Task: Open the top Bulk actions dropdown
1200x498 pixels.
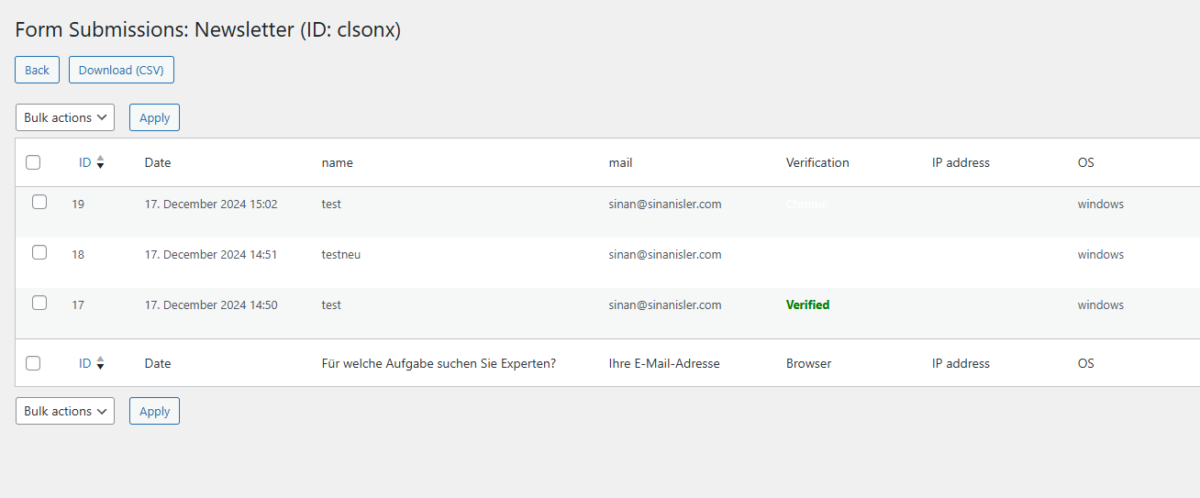Action: [65, 118]
